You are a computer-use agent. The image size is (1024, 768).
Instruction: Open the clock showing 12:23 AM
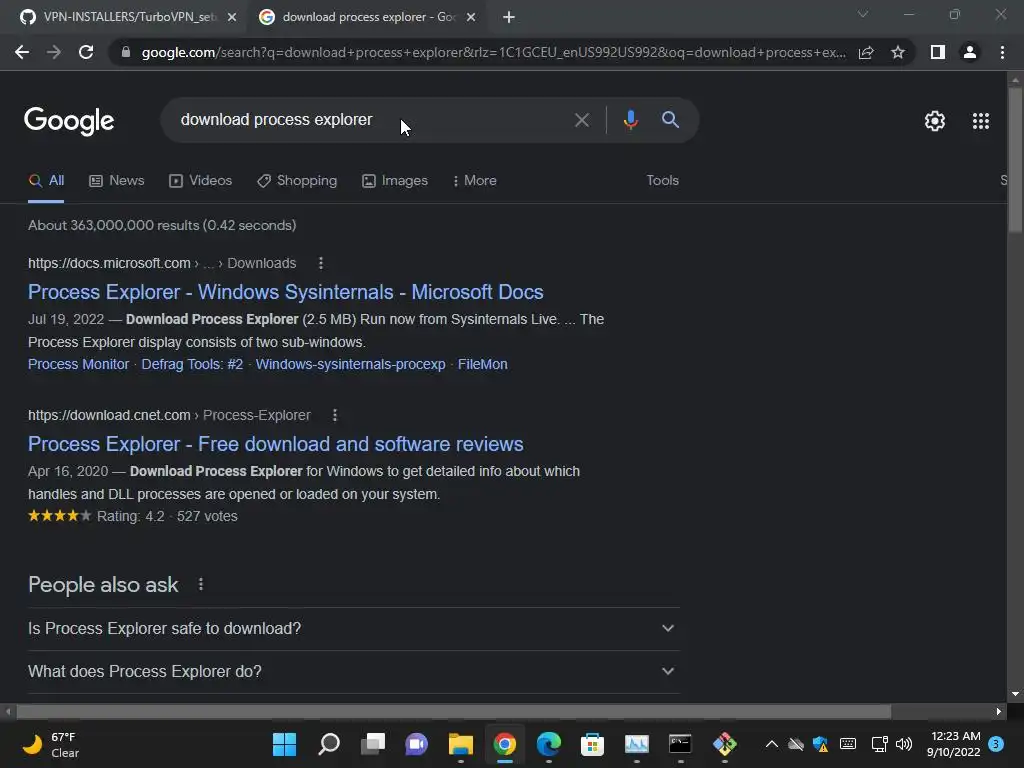tap(953, 744)
